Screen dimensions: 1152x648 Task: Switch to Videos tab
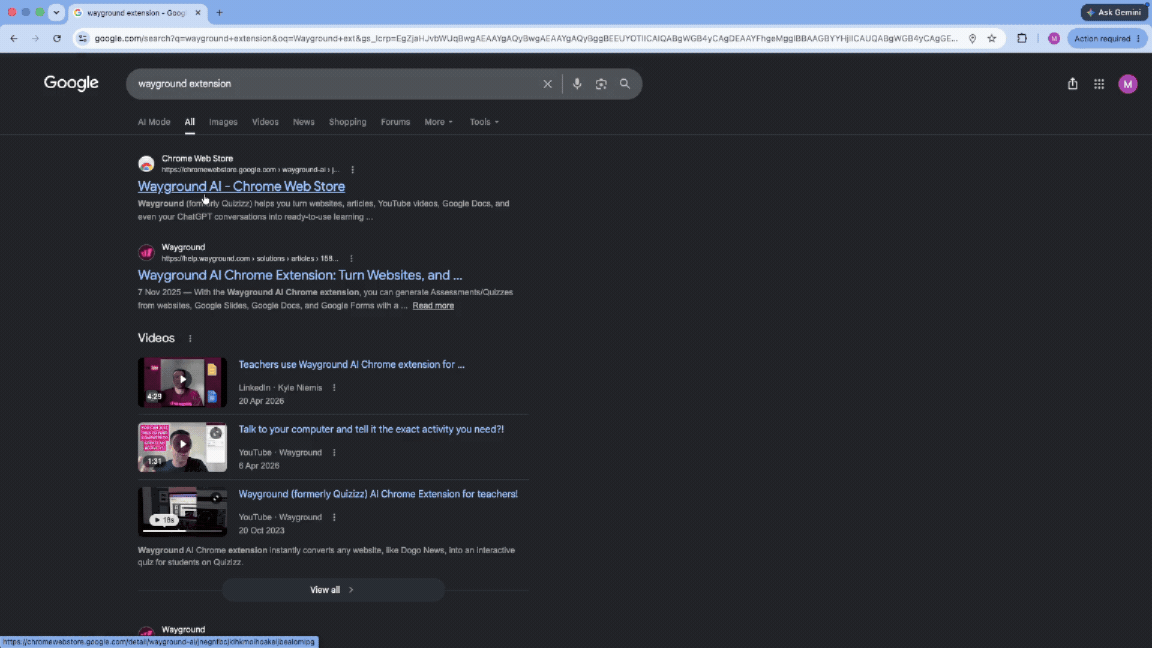(x=265, y=122)
